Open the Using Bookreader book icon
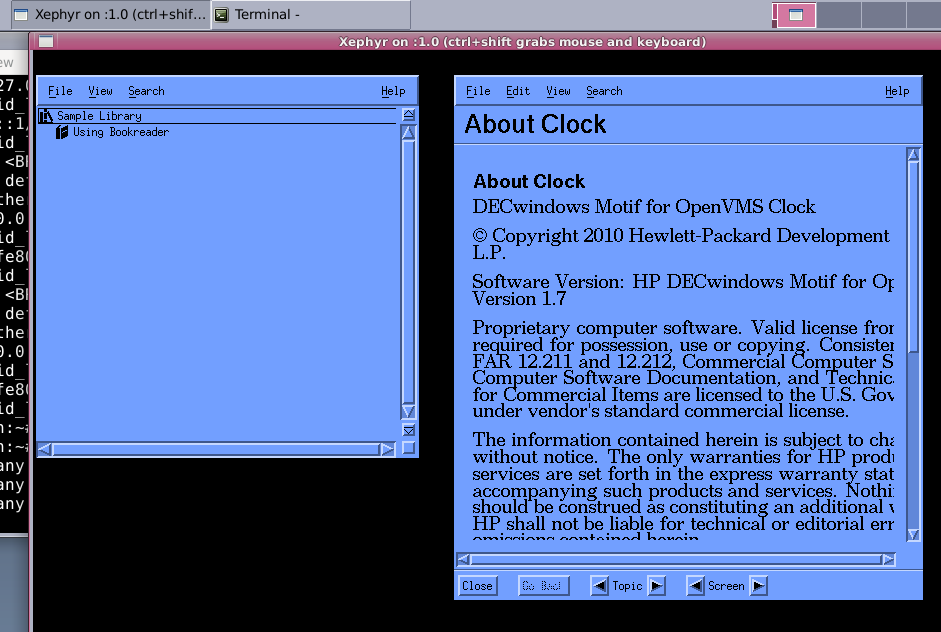 coord(60,131)
